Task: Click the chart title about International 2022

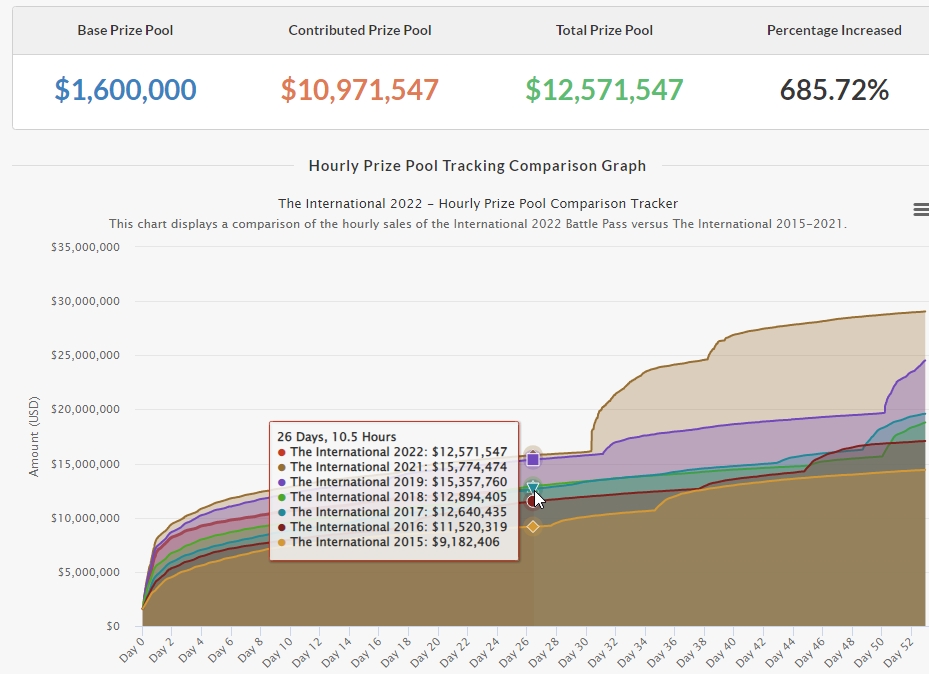Action: click(477, 203)
